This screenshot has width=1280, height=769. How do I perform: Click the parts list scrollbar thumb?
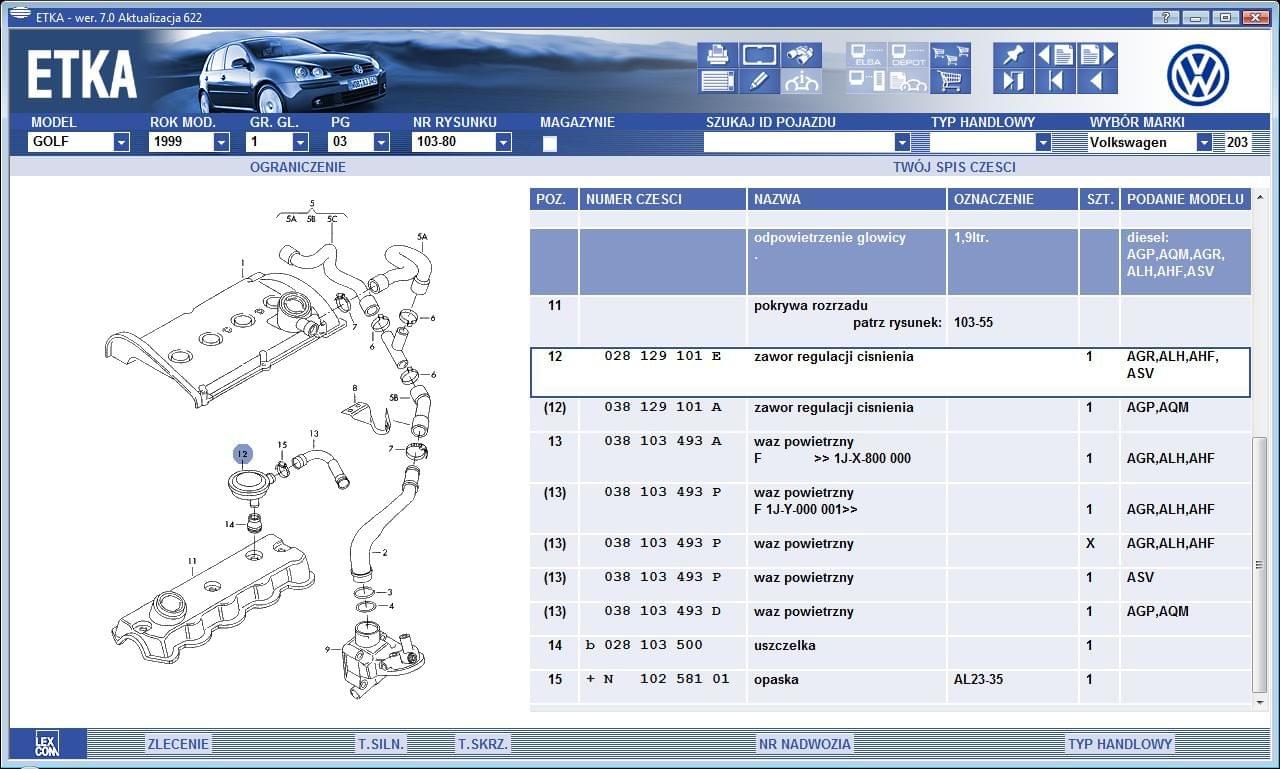coord(1260,565)
